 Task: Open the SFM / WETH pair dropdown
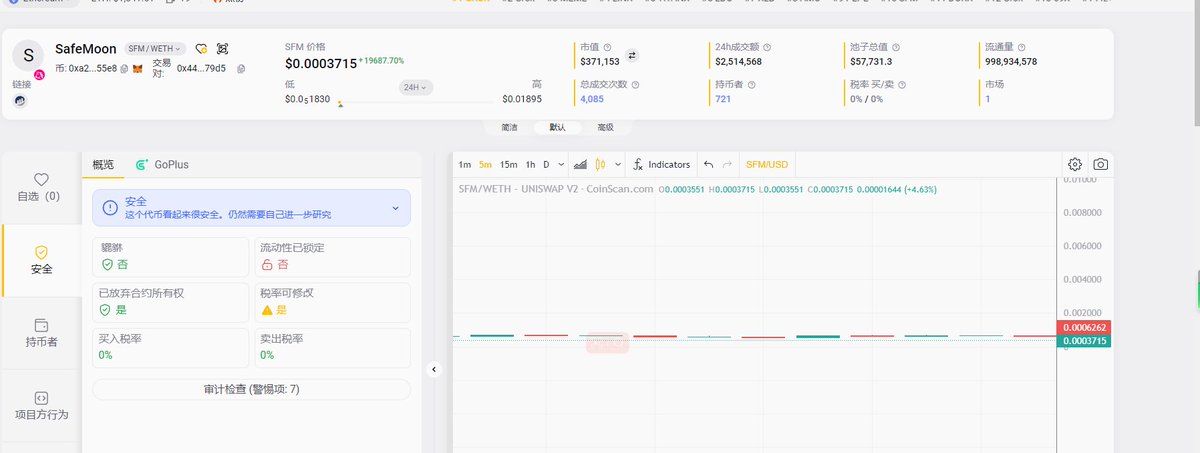click(x=155, y=48)
